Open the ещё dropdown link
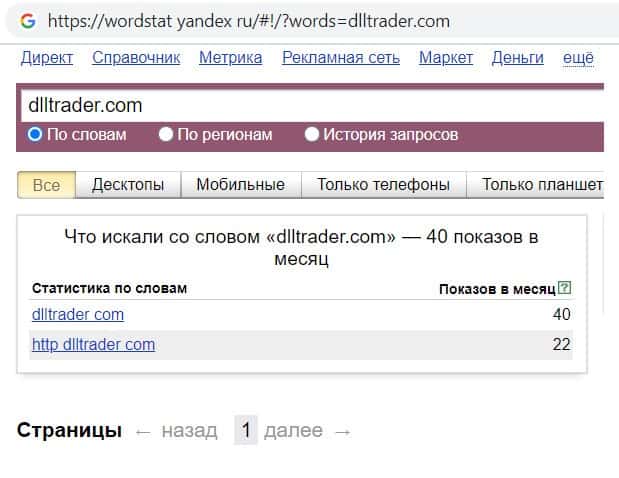 pos(578,58)
